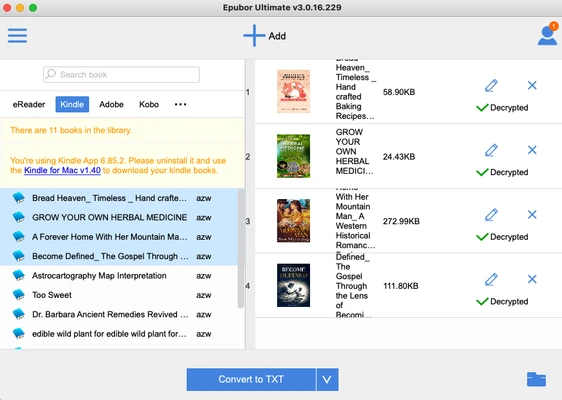The height and width of the screenshot is (400, 562).
Task: Click Bread Heaven cover thumbnail
Action: [293, 91]
